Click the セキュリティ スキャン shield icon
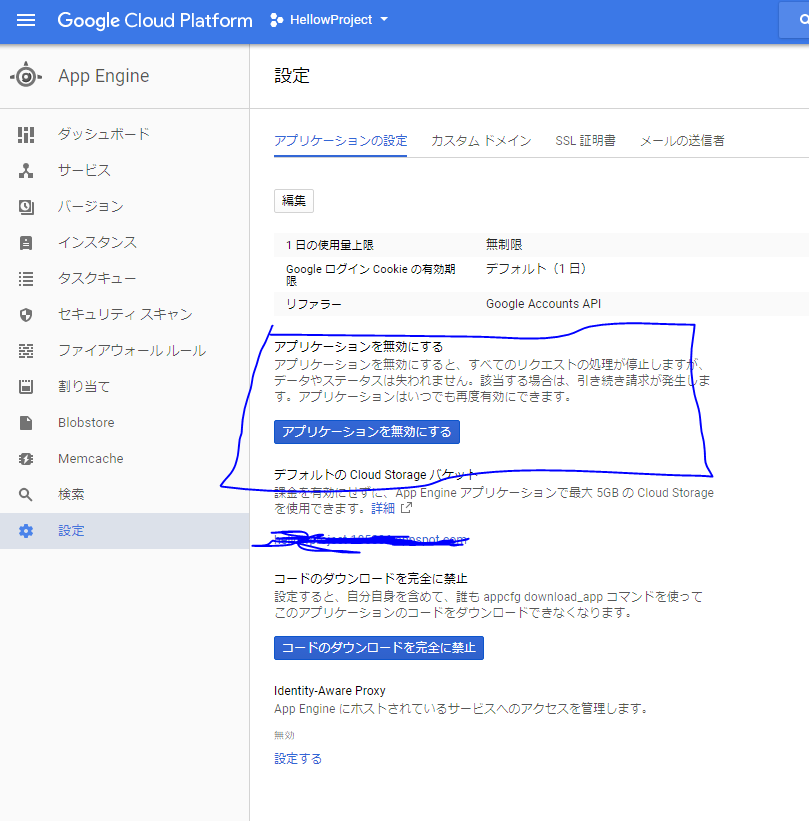The width and height of the screenshot is (809, 821). pyautogui.click(x=26, y=315)
